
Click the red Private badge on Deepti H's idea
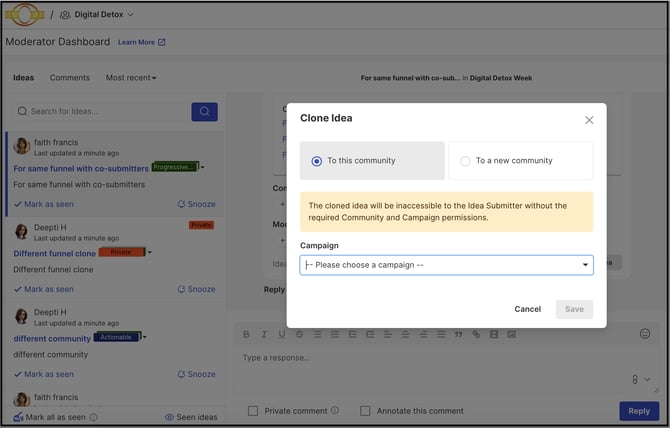pos(201,225)
